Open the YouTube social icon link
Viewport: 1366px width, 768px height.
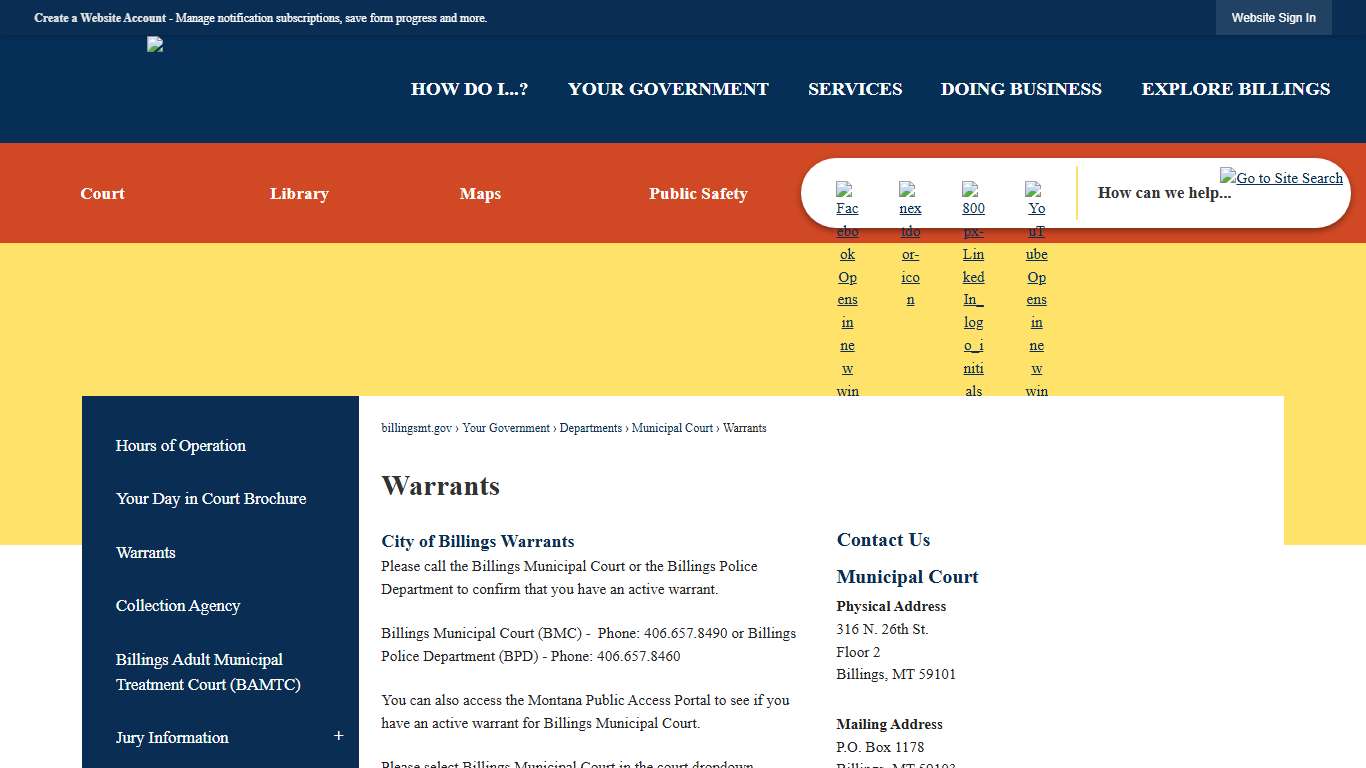click(x=1036, y=195)
